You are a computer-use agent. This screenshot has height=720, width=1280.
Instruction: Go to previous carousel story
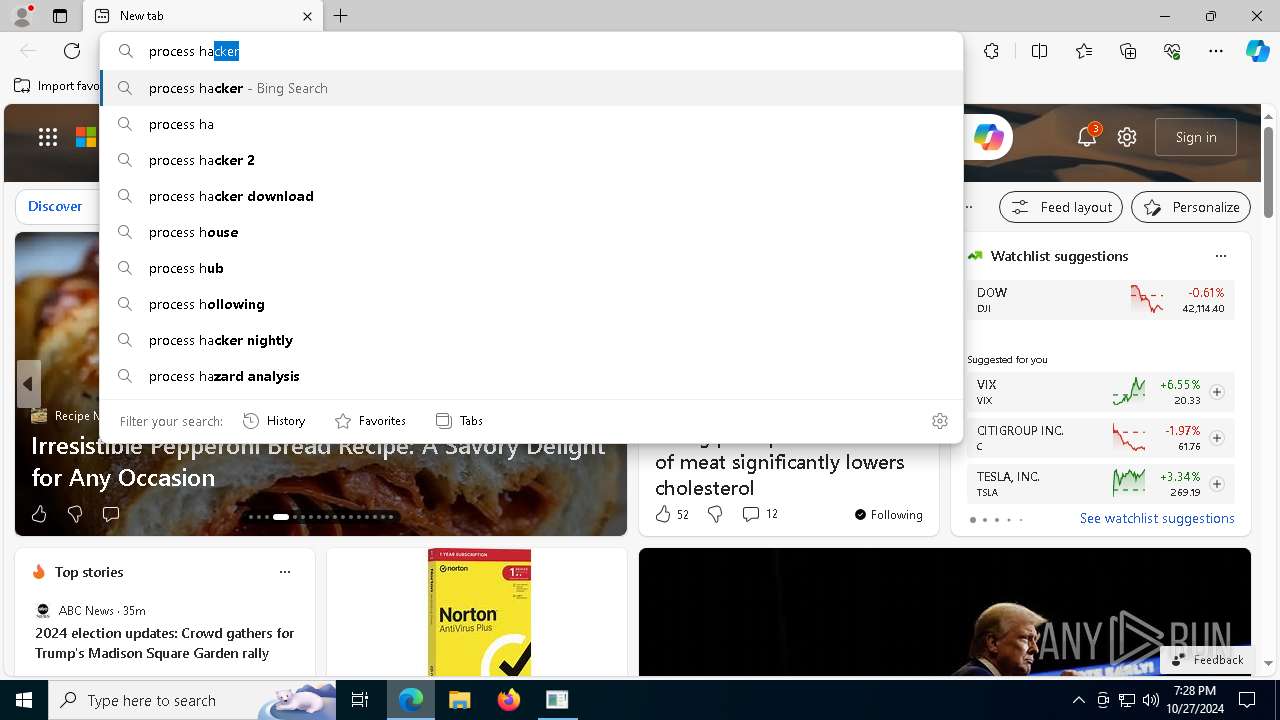28,384
